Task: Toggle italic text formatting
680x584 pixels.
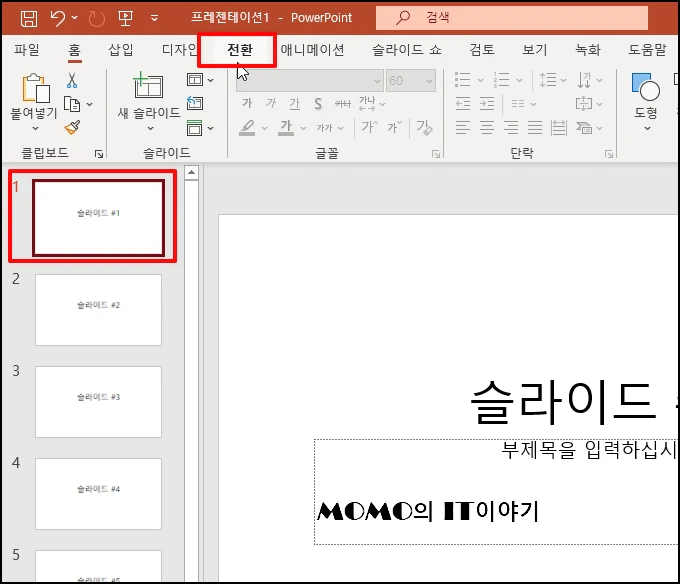Action: coord(271,104)
